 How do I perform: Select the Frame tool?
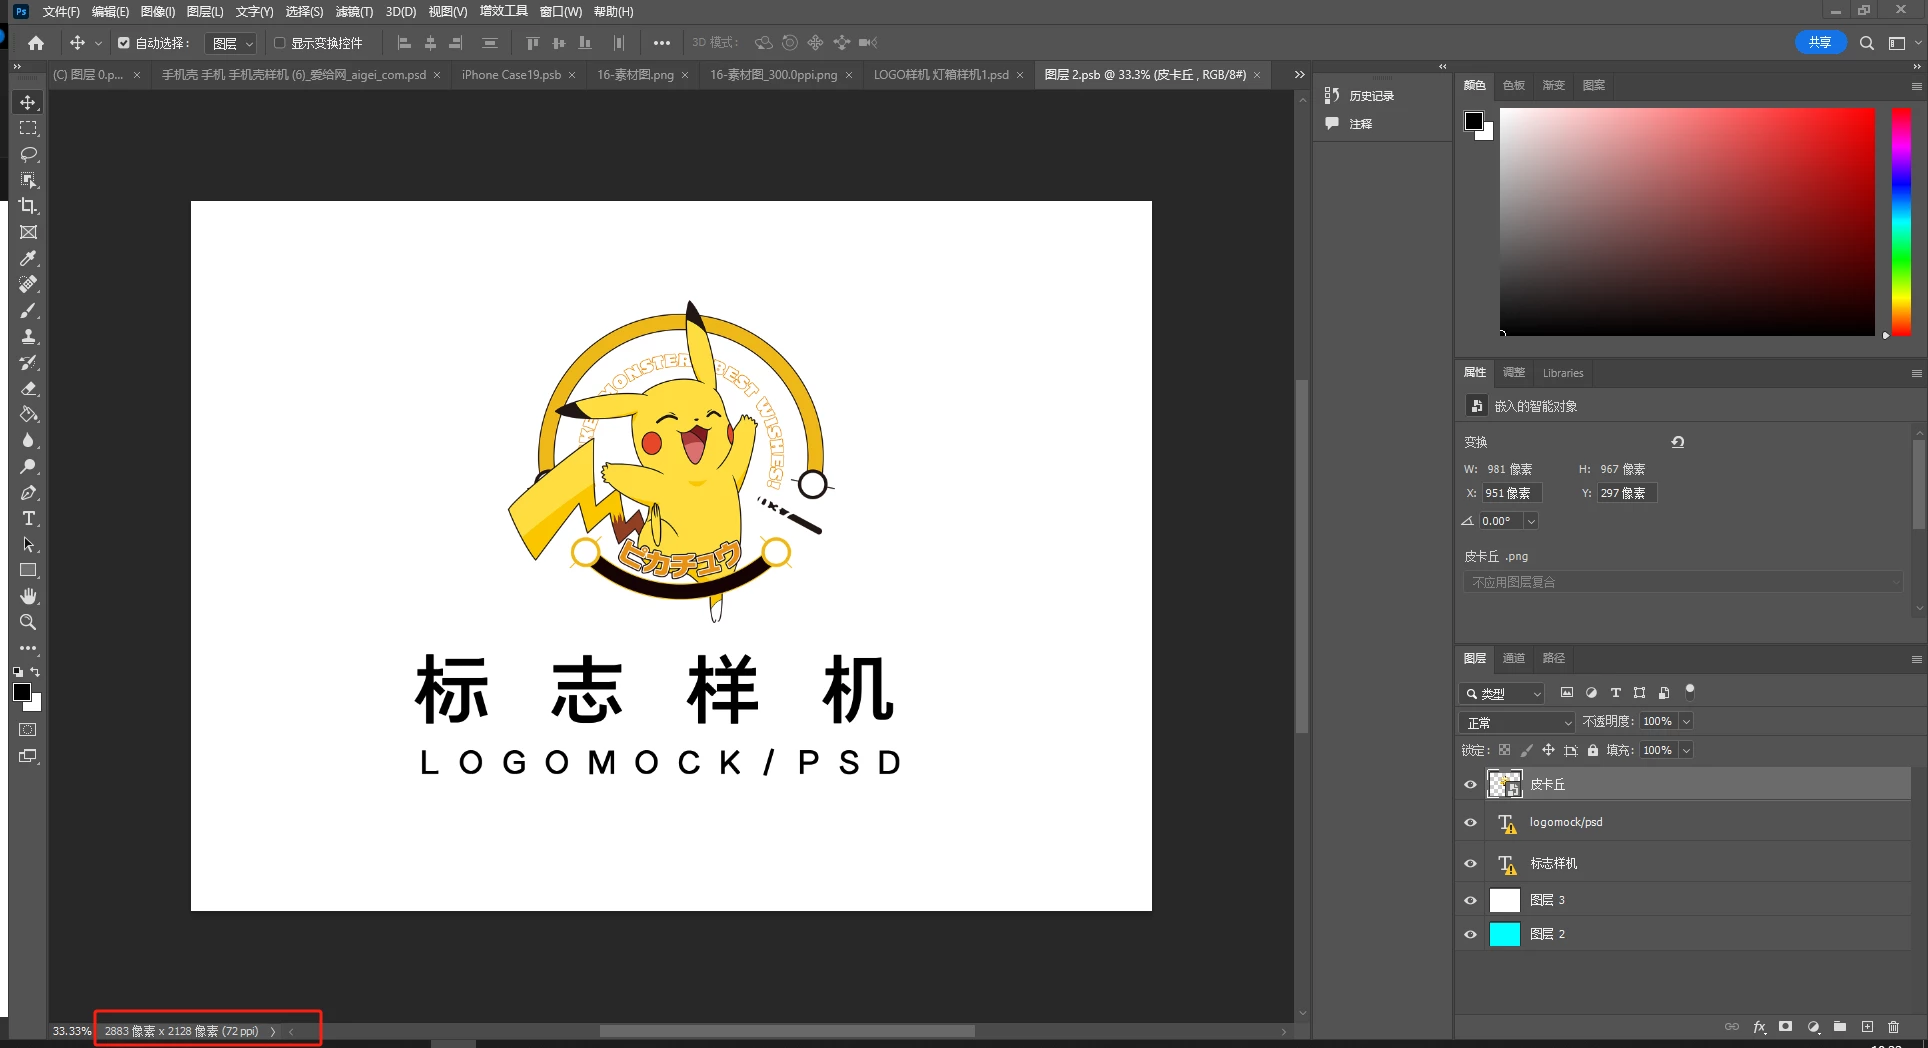point(28,232)
